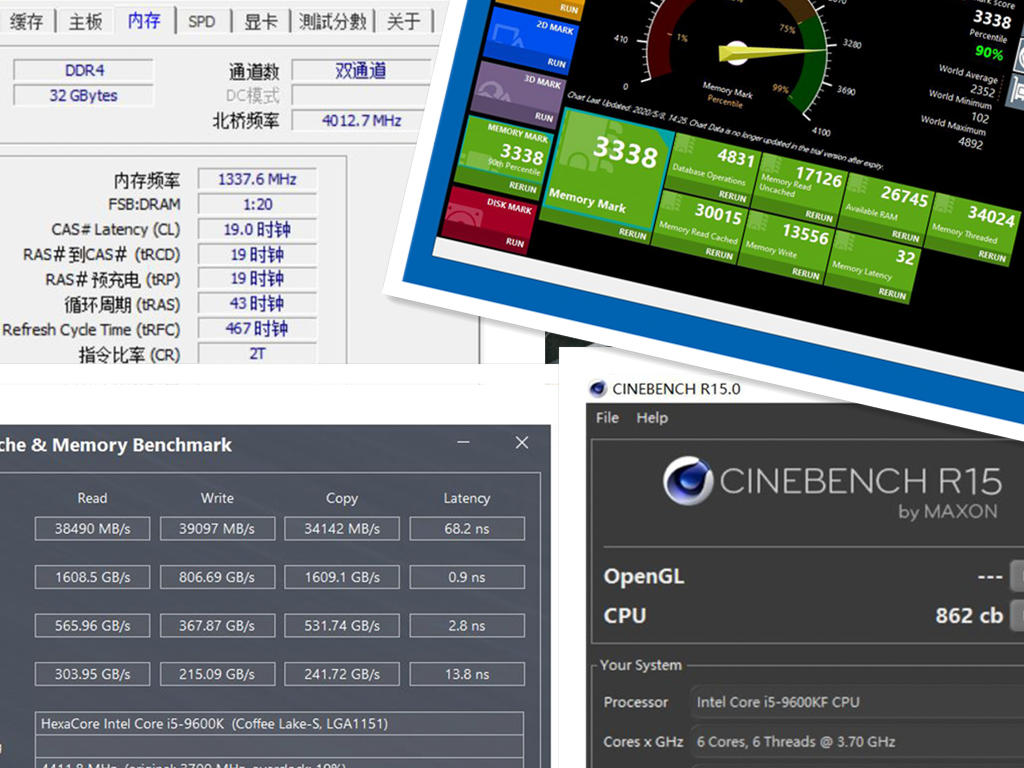Rerun the Memory Threaded test
This screenshot has height=768, width=1024.
pos(992,256)
